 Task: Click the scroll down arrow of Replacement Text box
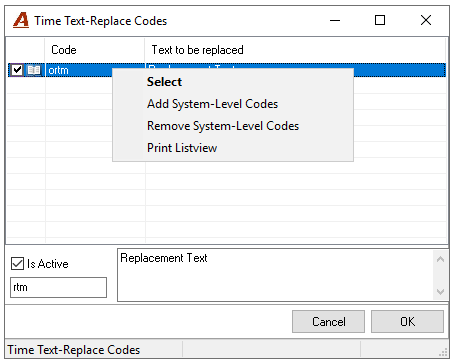pyautogui.click(x=440, y=292)
